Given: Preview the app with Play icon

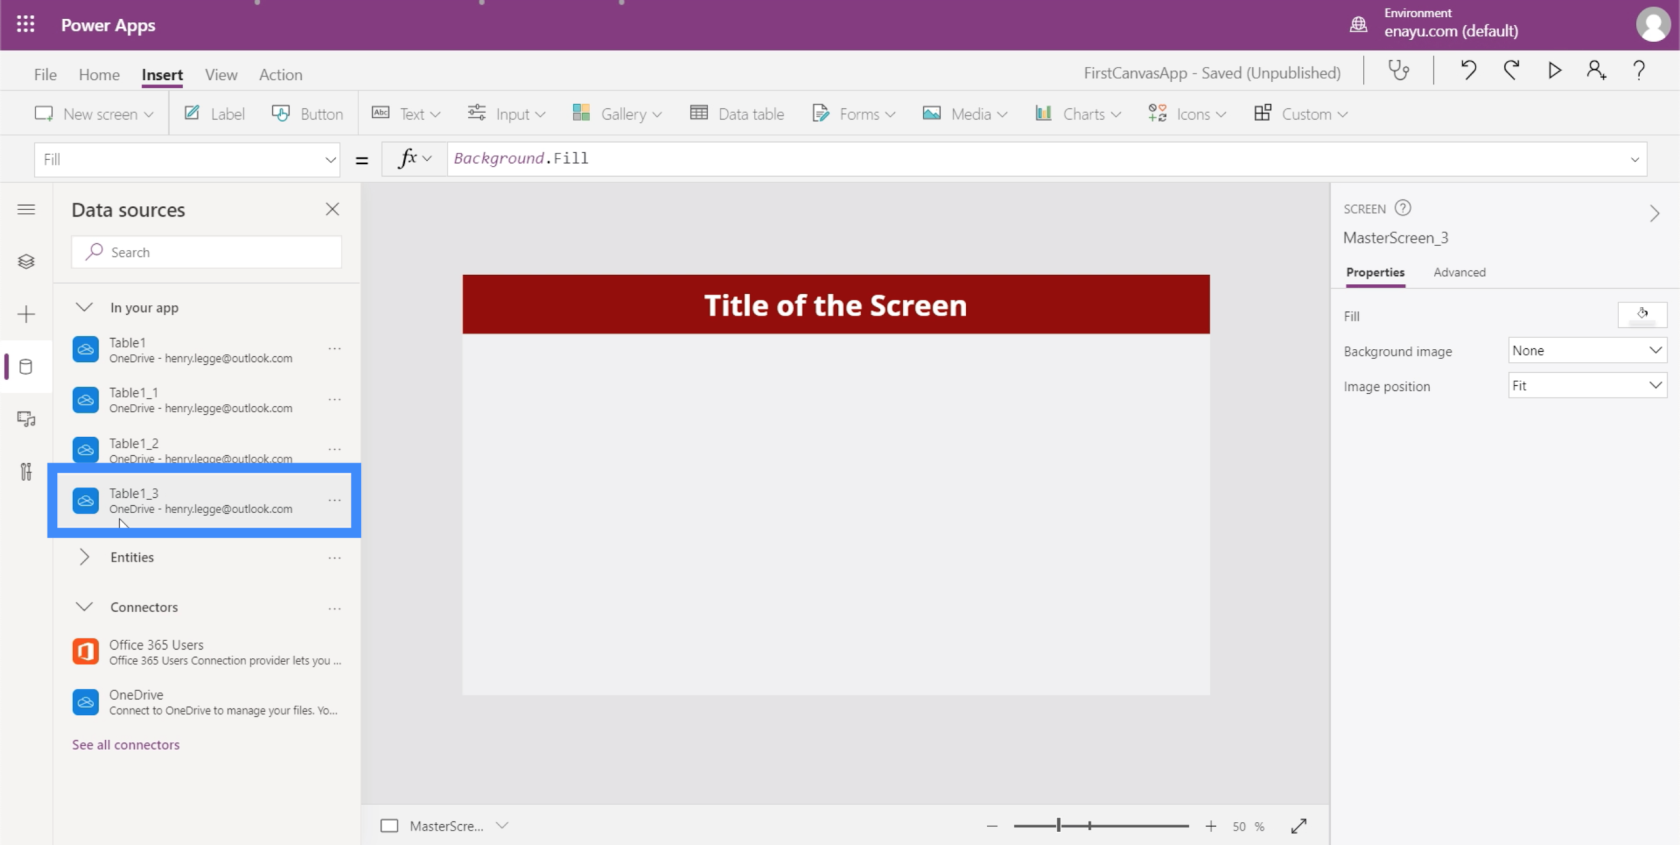Looking at the screenshot, I should point(1554,70).
